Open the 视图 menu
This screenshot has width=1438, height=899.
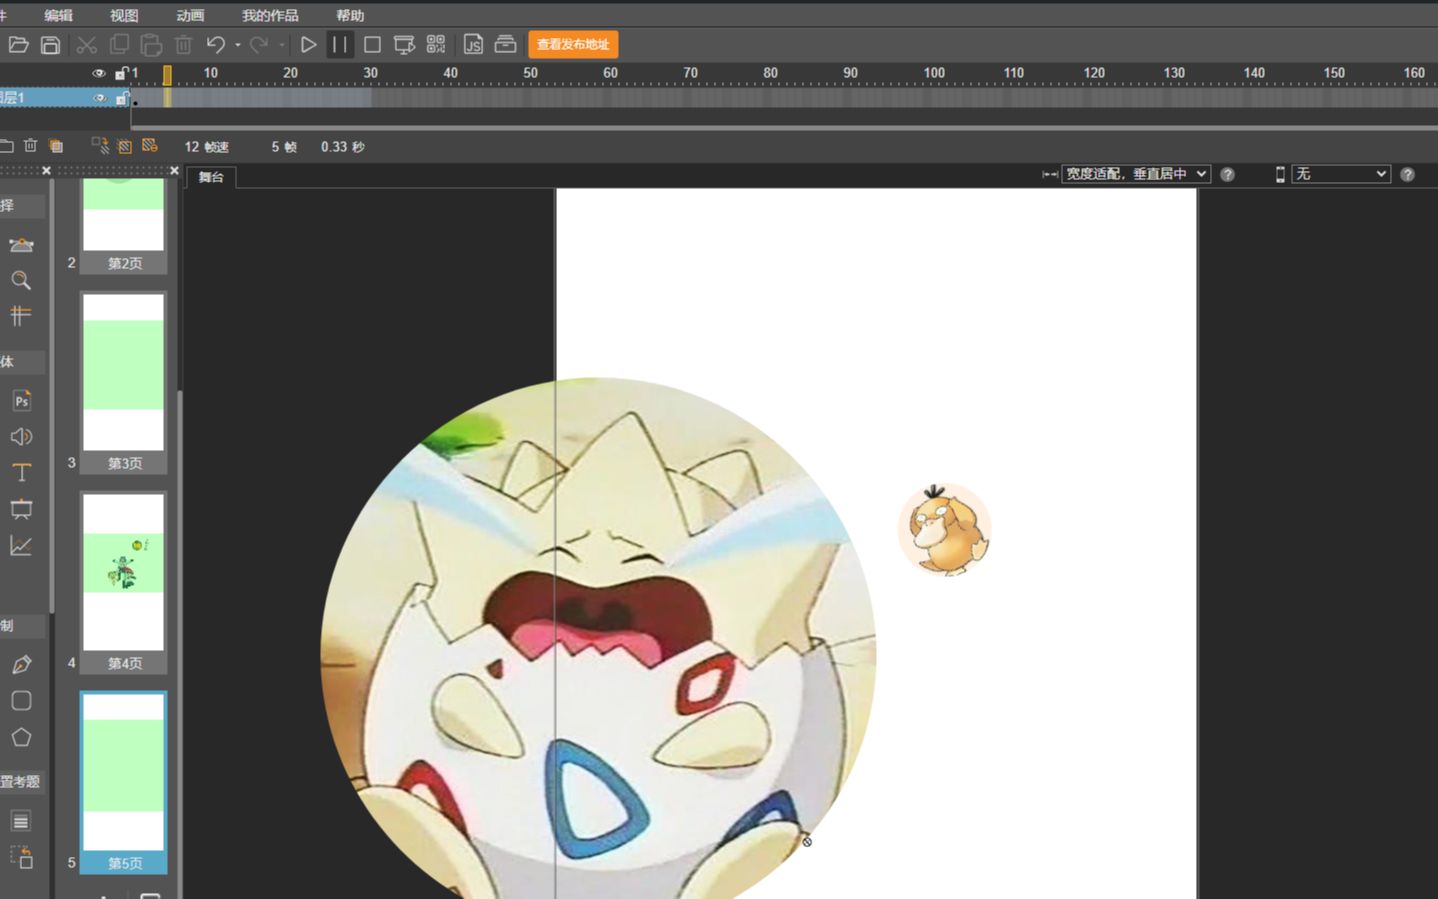[124, 15]
